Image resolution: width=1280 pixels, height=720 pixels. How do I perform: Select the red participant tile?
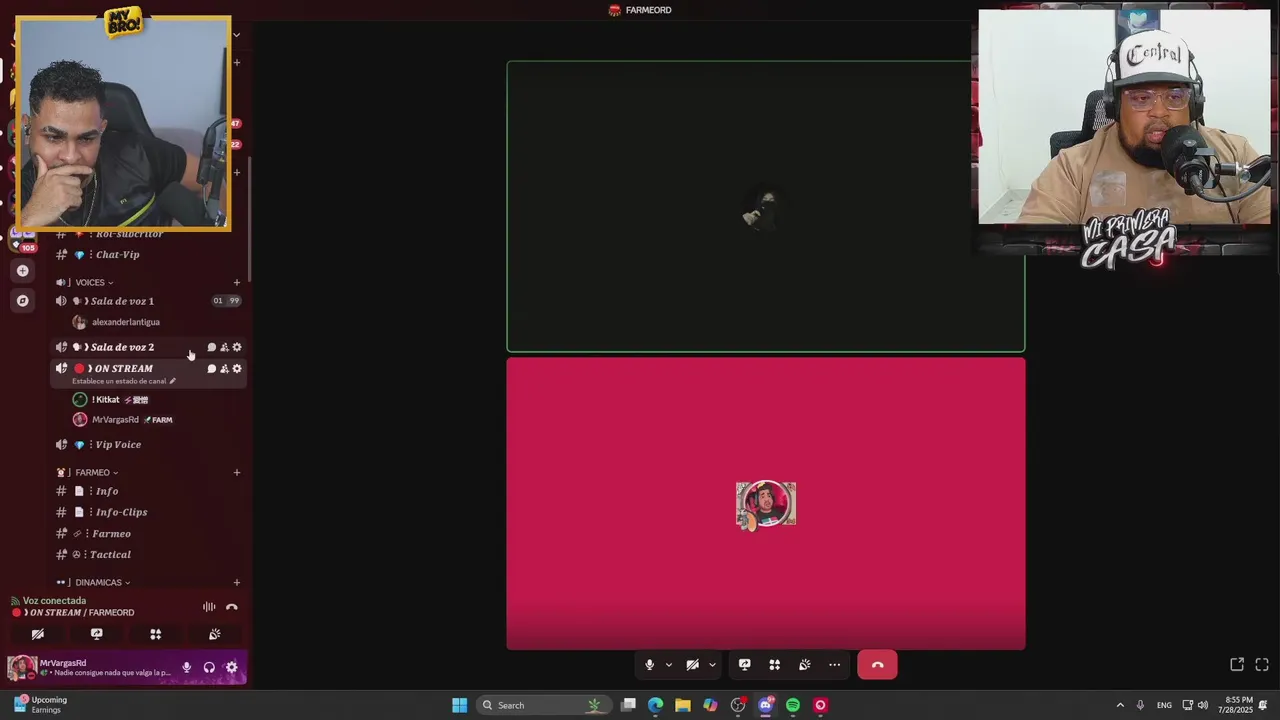tap(766, 504)
